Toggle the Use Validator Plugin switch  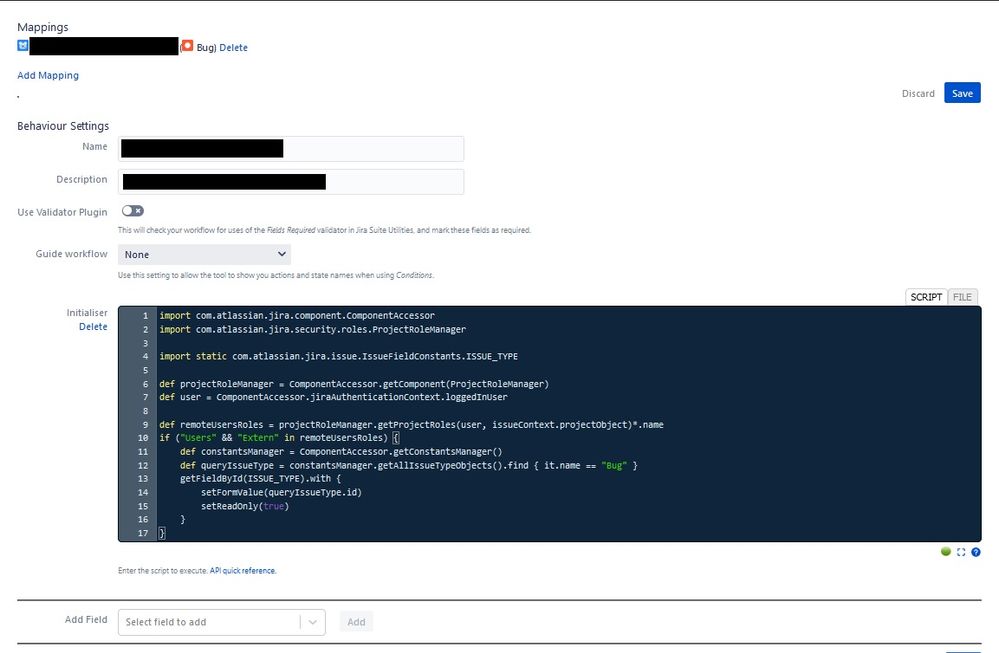133,211
